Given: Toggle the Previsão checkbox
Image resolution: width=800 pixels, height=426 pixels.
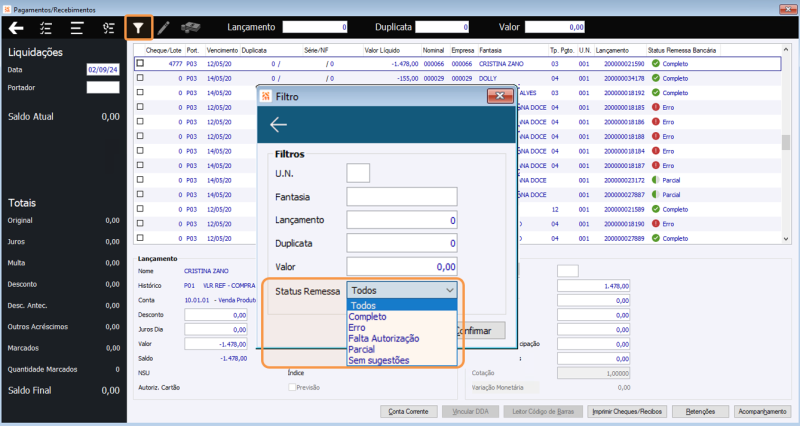Looking at the screenshot, I should pyautogui.click(x=292, y=387).
